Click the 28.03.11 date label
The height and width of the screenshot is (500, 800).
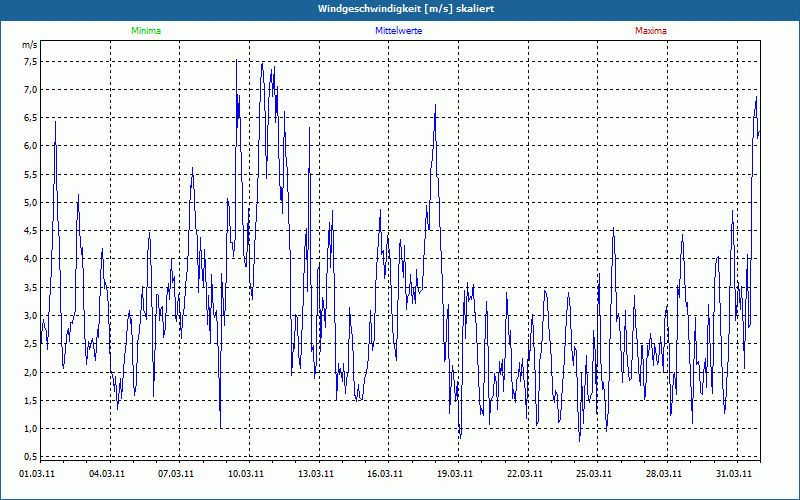coord(664,474)
